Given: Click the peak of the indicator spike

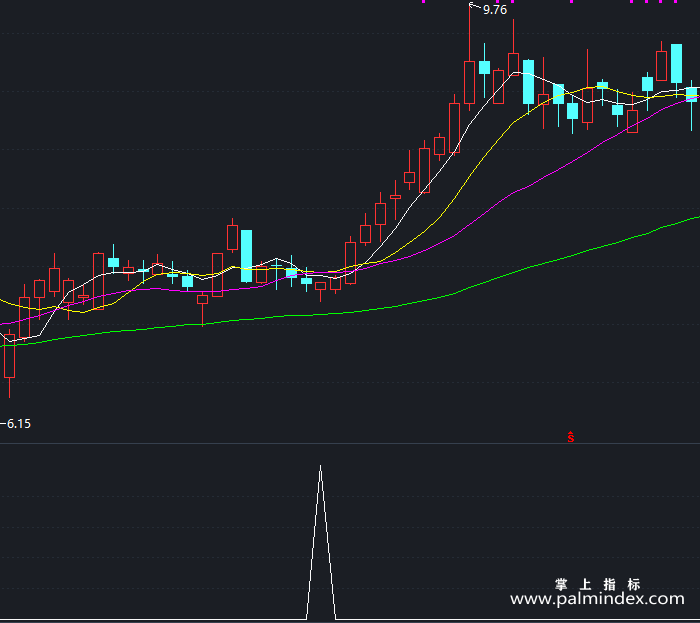Looking at the screenshot, I should [x=320, y=466].
